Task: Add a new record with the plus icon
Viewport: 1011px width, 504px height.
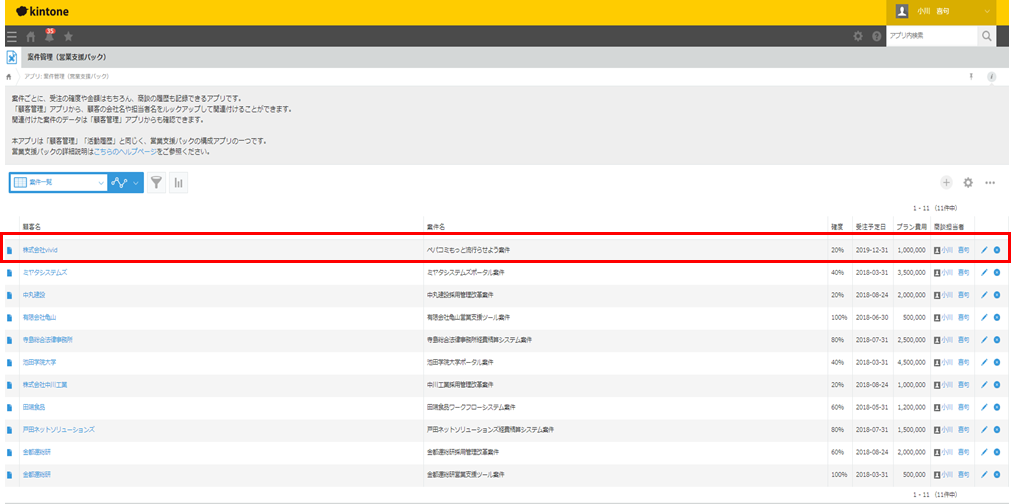Action: pos(946,183)
